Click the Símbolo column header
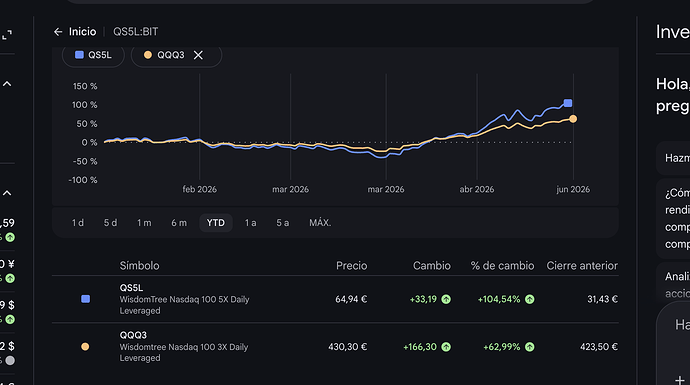 tap(139, 266)
